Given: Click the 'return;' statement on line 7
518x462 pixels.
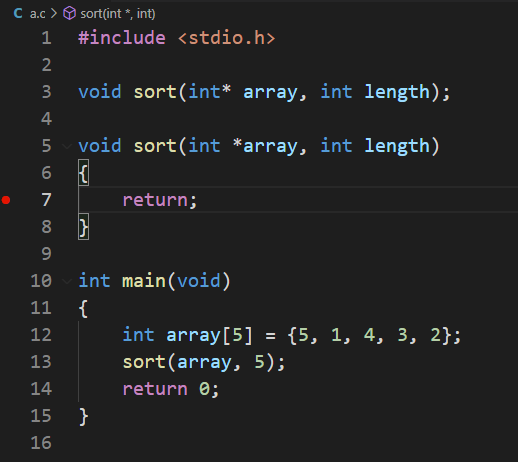Looking at the screenshot, I should pos(160,200).
